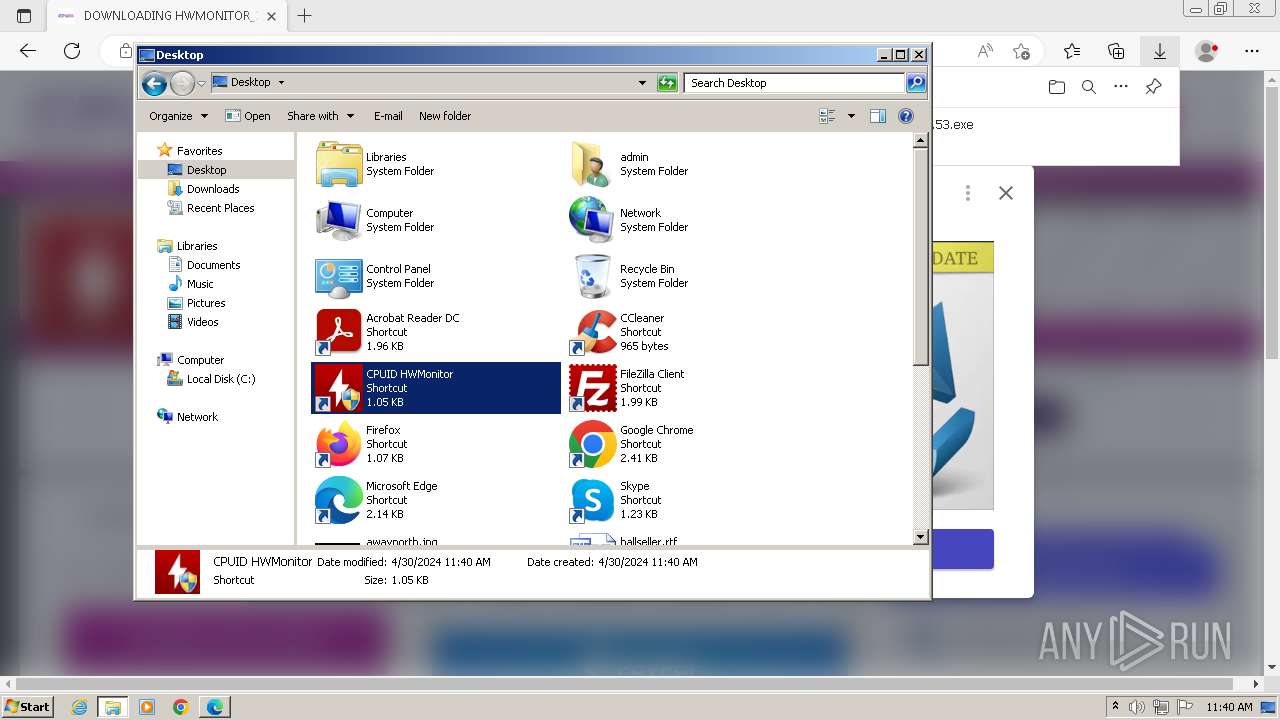This screenshot has height=720, width=1280.
Task: Select the Skype shortcut icon
Action: click(x=592, y=500)
